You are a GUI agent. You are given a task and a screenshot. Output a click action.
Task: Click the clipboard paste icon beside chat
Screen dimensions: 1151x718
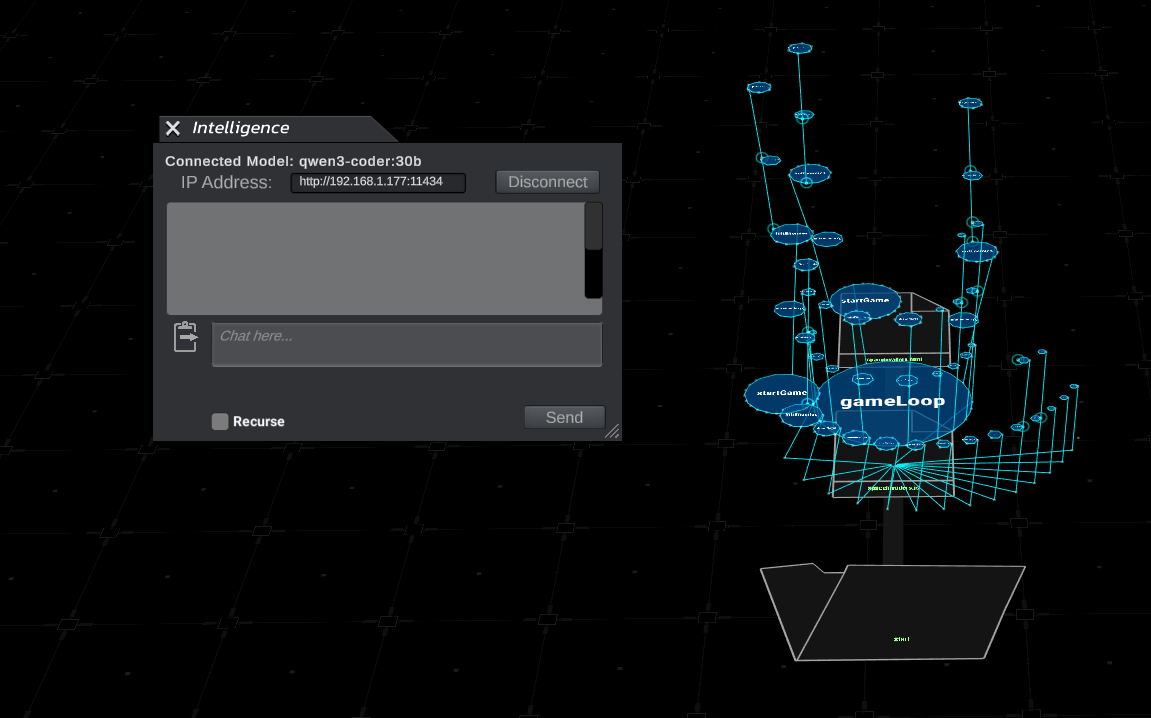(x=186, y=337)
